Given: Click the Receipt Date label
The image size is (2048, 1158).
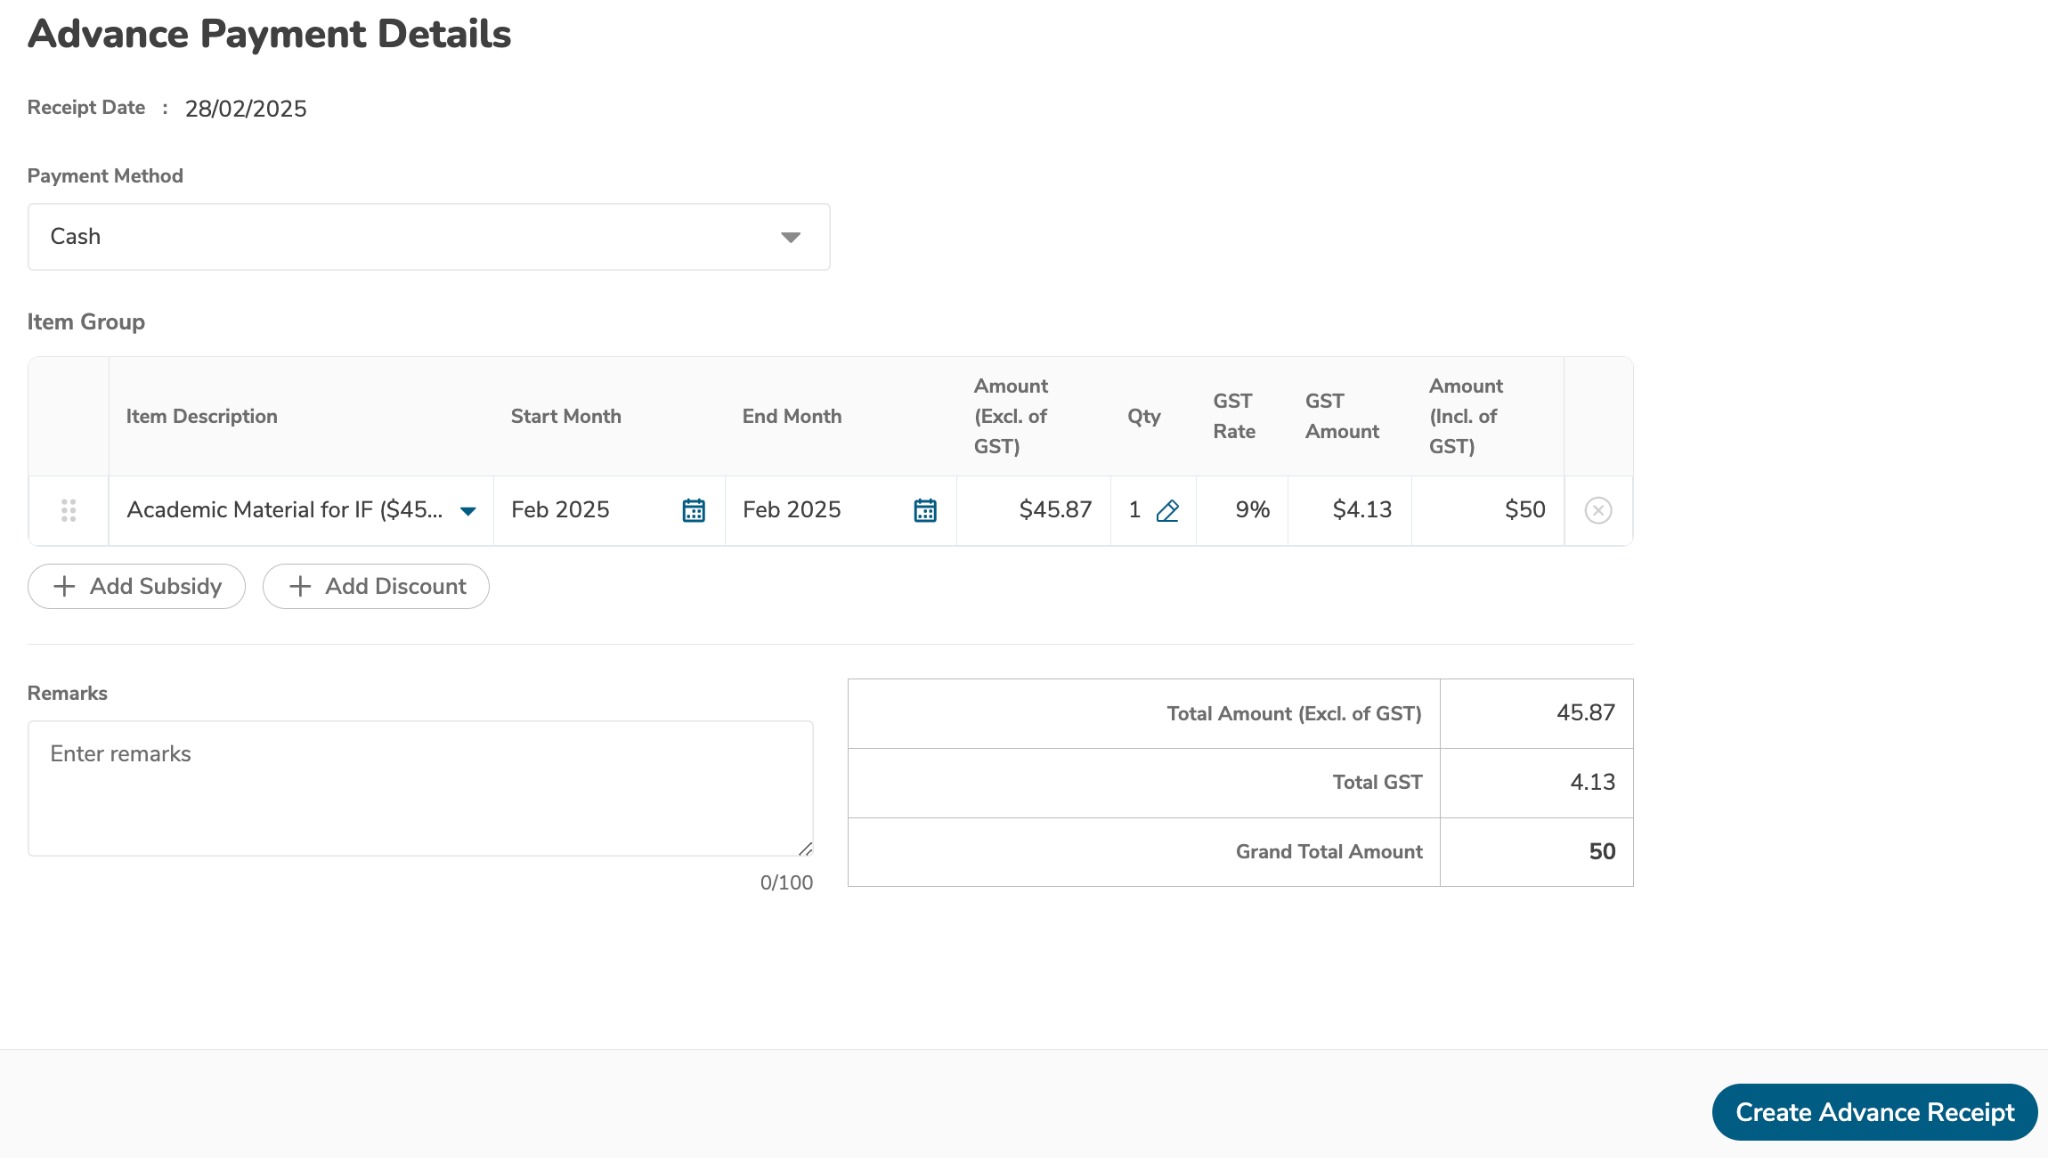Looking at the screenshot, I should 86,107.
